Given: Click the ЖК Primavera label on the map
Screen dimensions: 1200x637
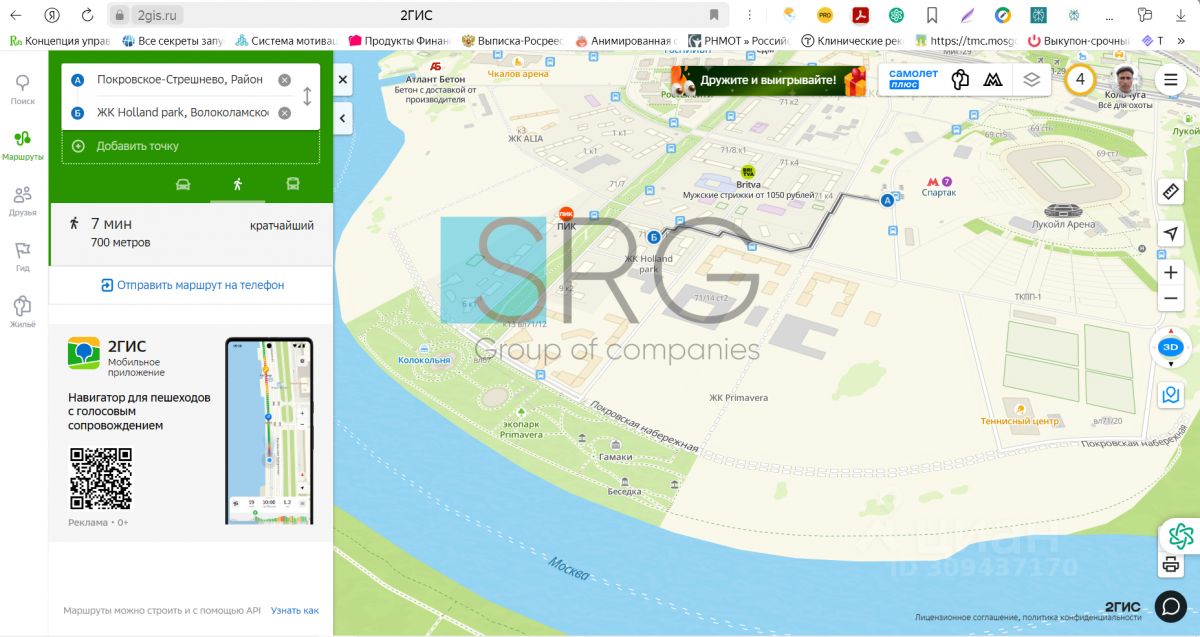Looking at the screenshot, I should point(738,398).
